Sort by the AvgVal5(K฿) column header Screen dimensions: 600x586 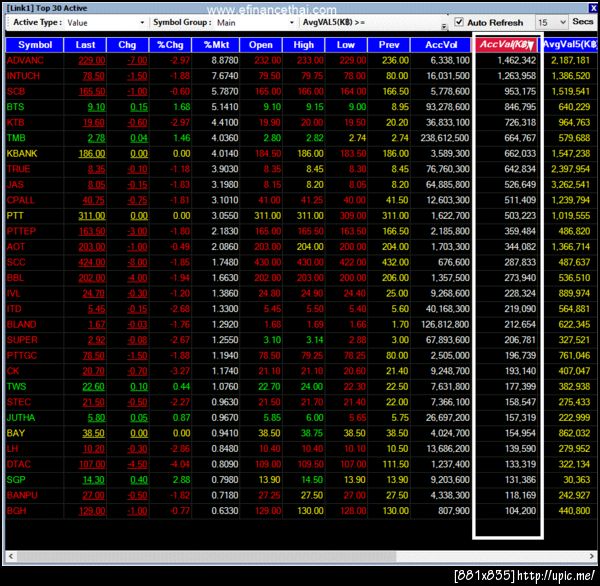(570, 45)
